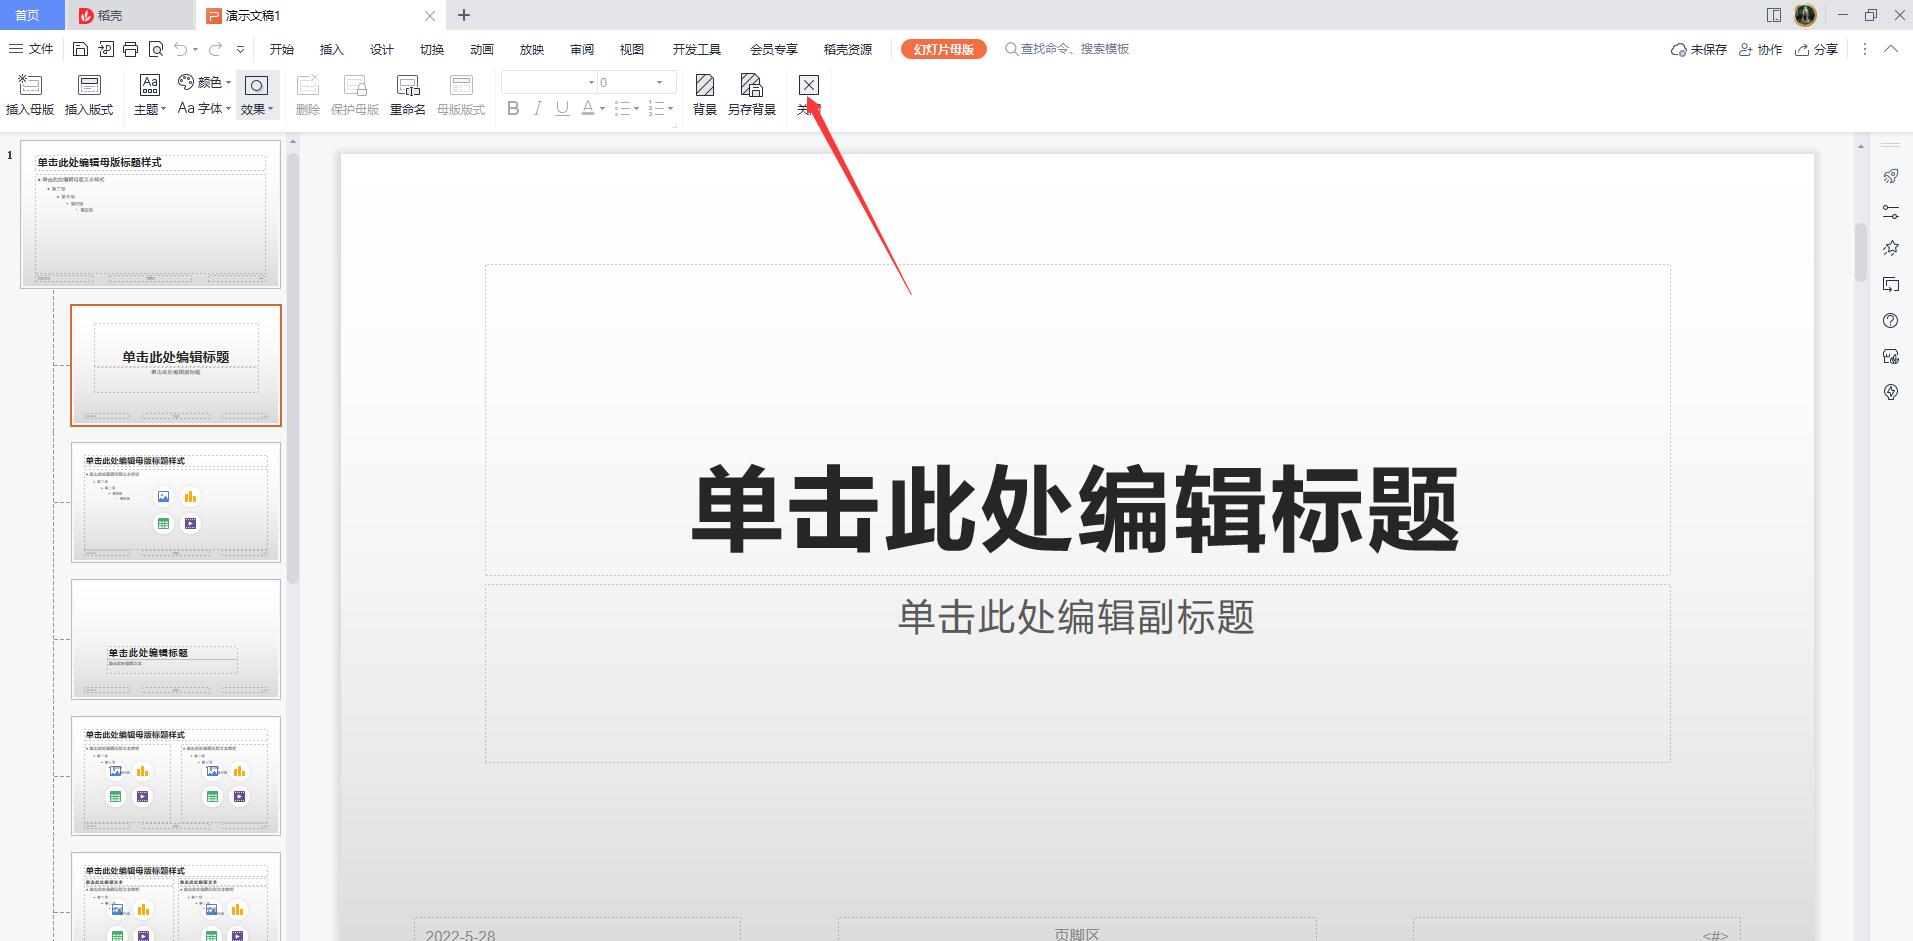This screenshot has height=941, width=1913.
Task: Open the Effects (效果) dropdown
Action: 257,95
